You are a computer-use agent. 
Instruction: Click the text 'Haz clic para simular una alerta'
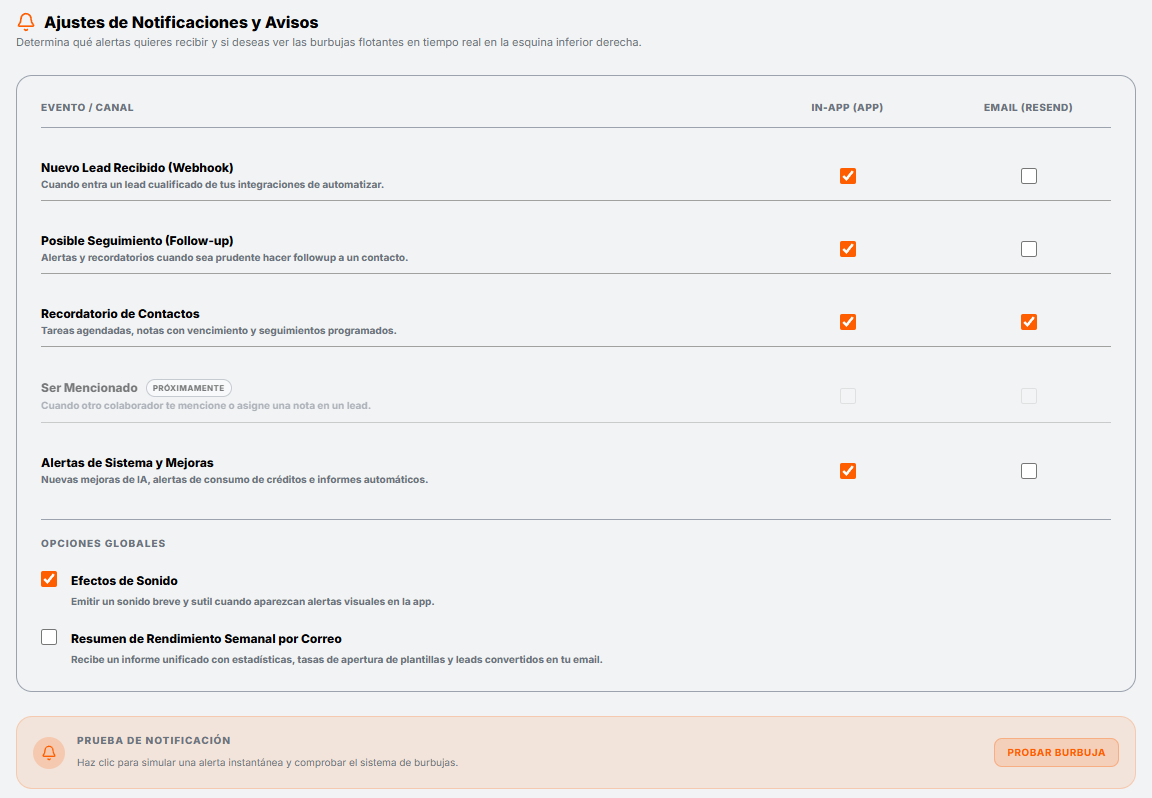267,763
